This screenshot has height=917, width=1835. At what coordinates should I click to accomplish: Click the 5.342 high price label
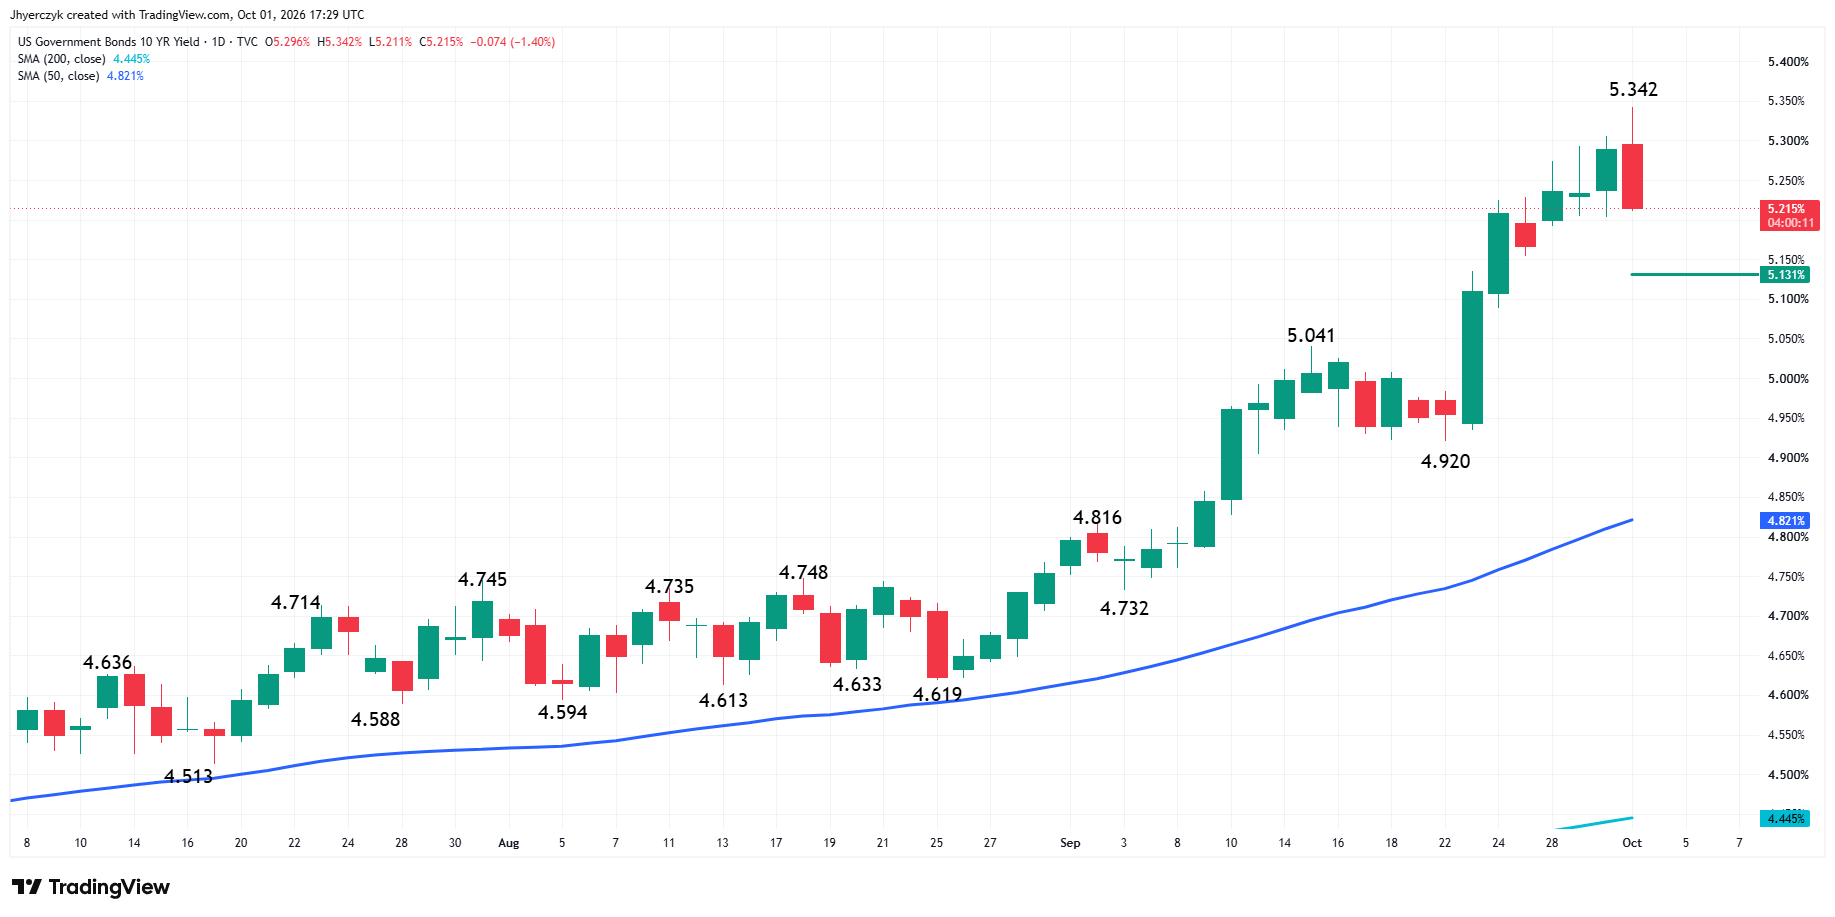point(1633,90)
